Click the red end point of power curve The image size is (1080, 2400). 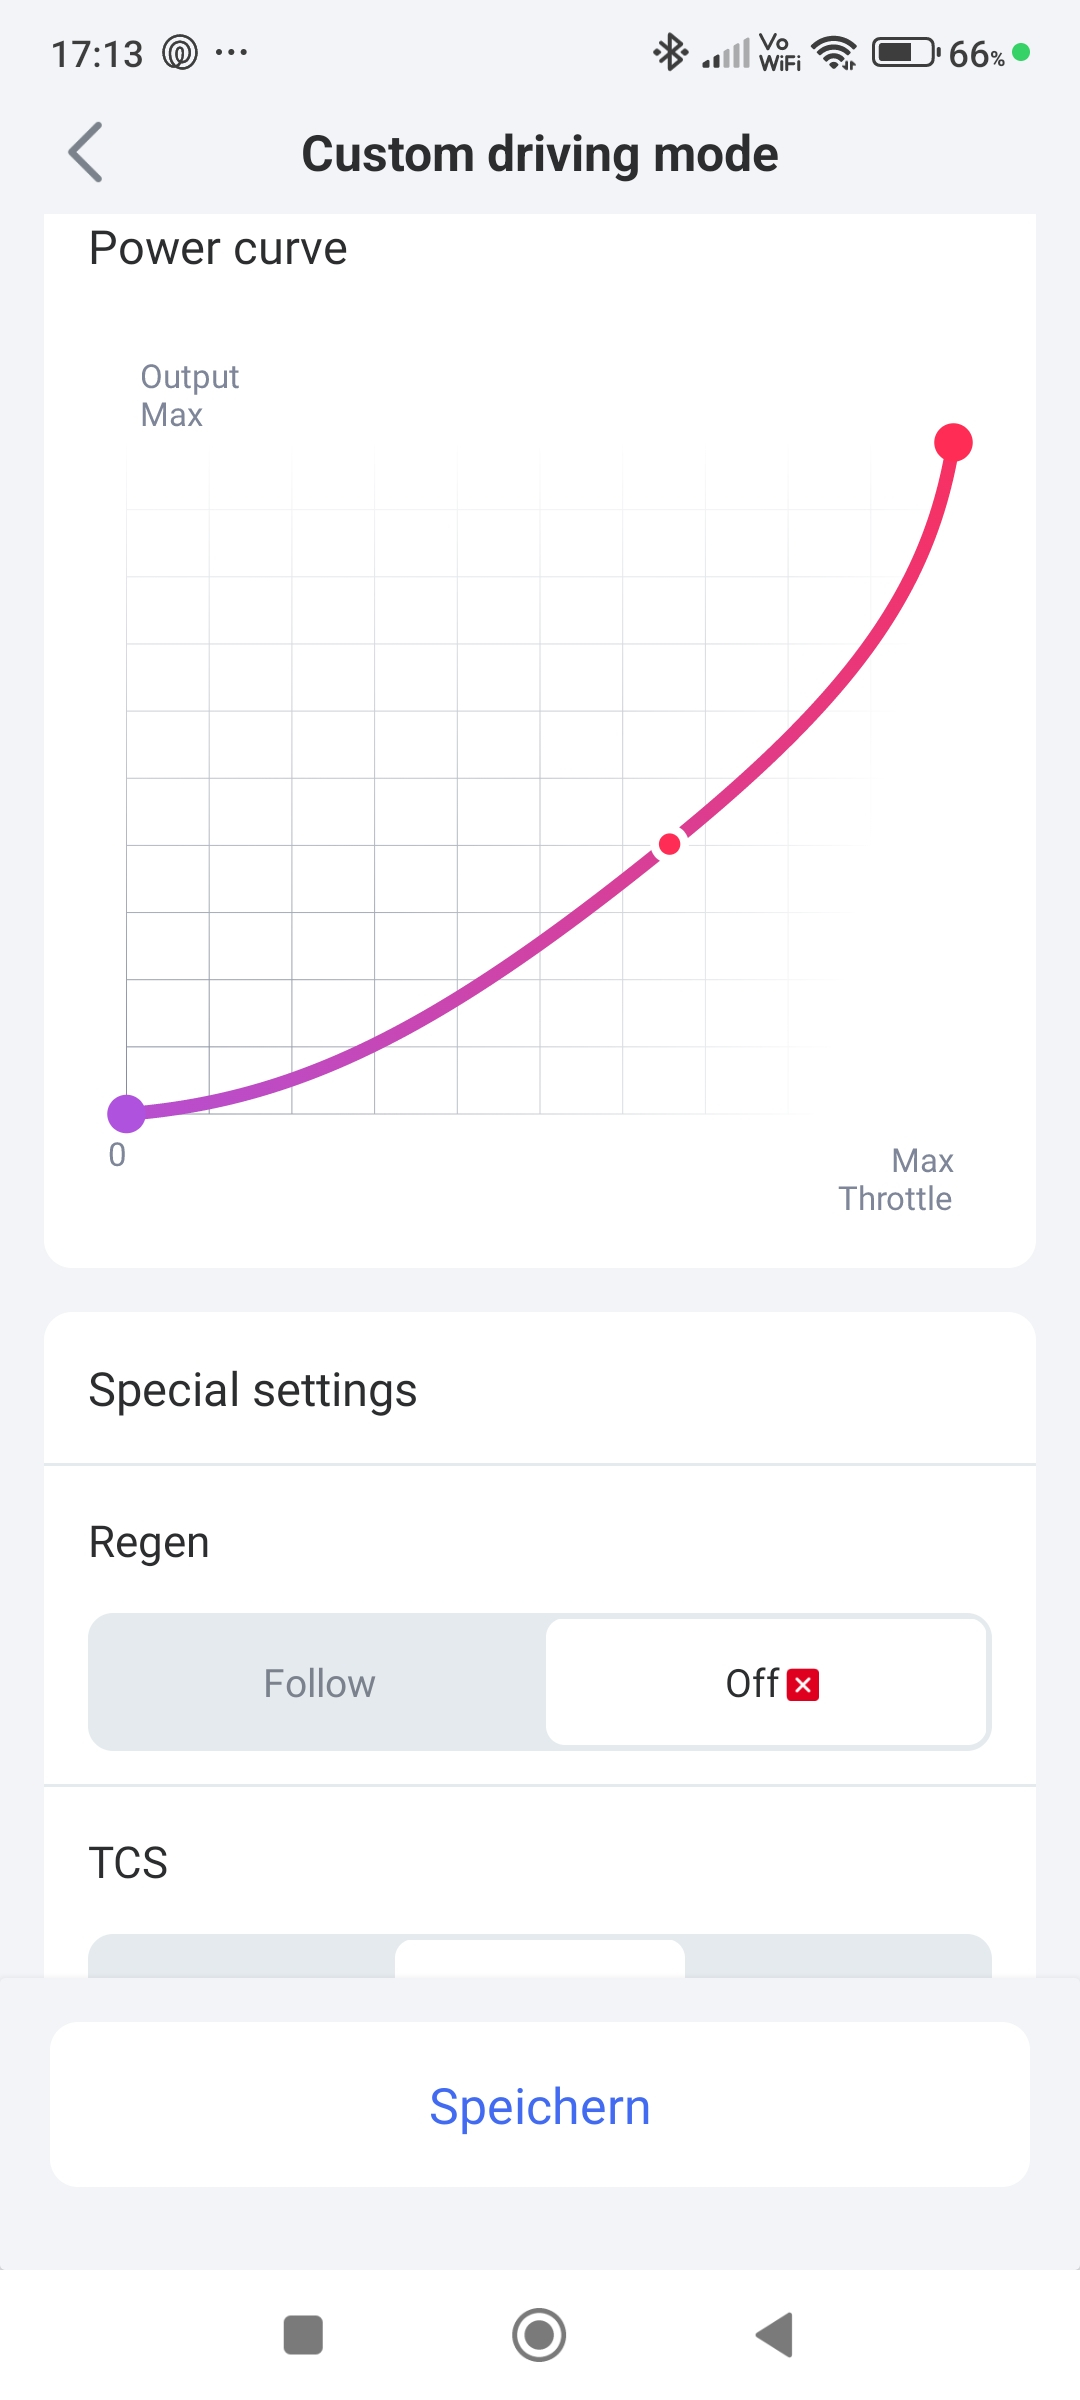pyautogui.click(x=953, y=442)
